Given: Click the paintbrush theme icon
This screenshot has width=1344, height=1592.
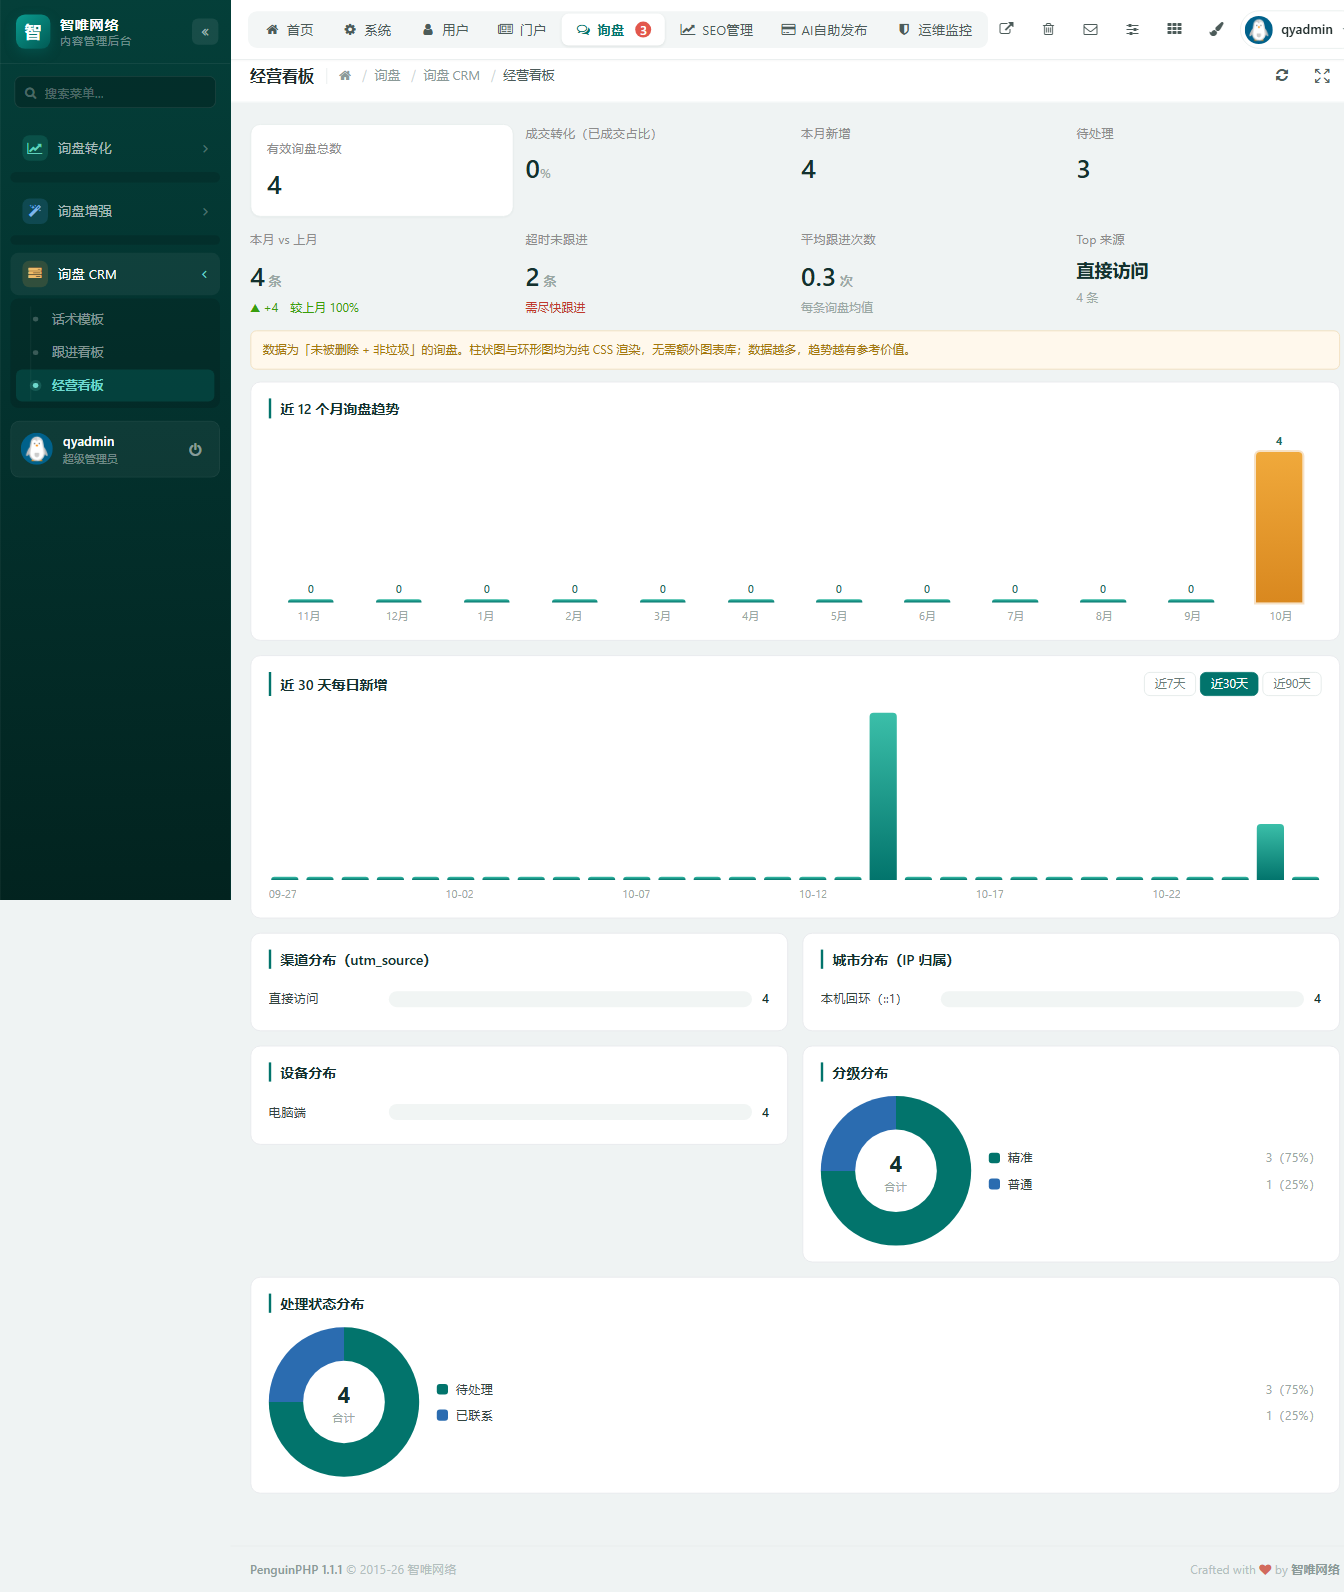Looking at the screenshot, I should (1216, 29).
